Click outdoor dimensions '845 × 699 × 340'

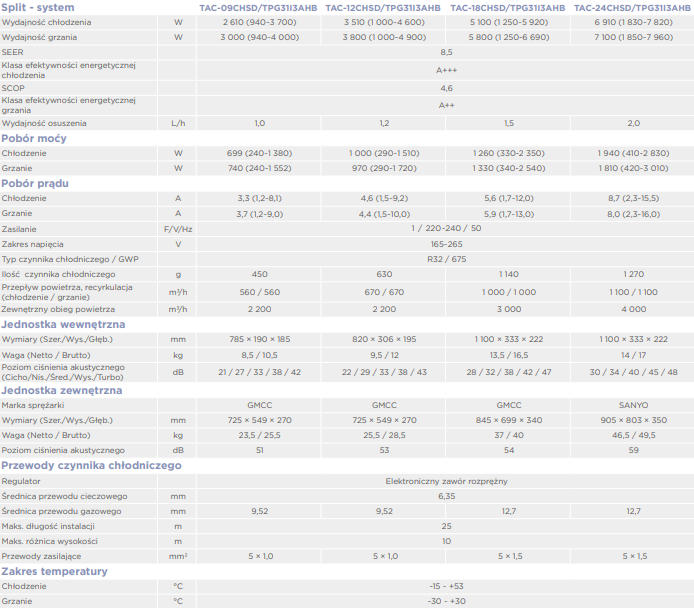pyautogui.click(x=509, y=420)
